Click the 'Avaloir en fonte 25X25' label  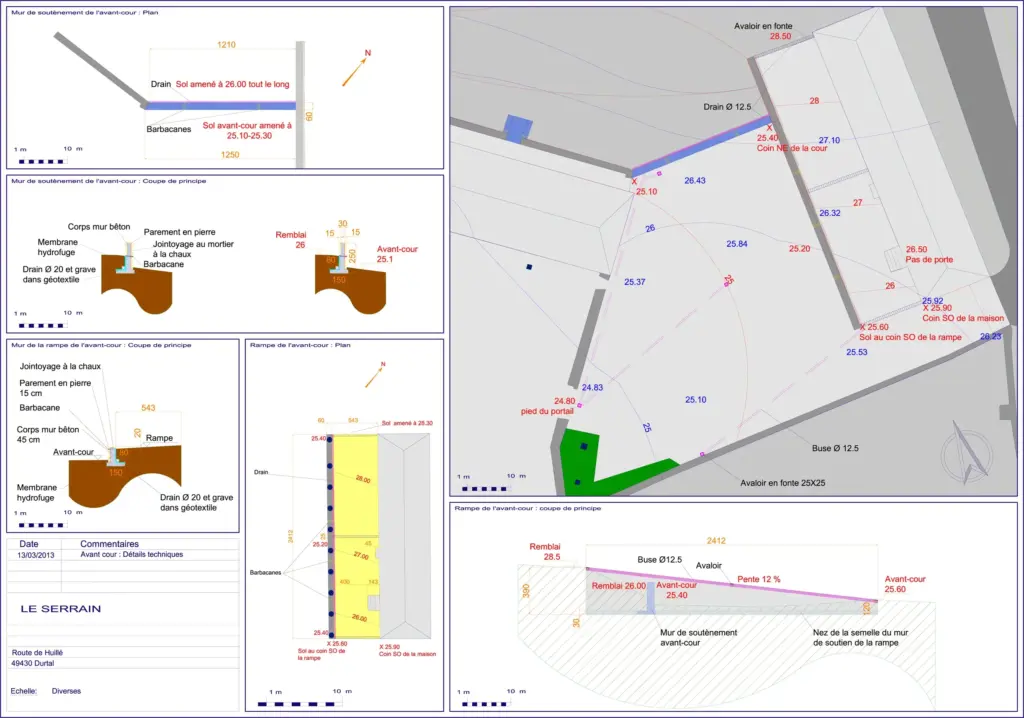tap(782, 483)
